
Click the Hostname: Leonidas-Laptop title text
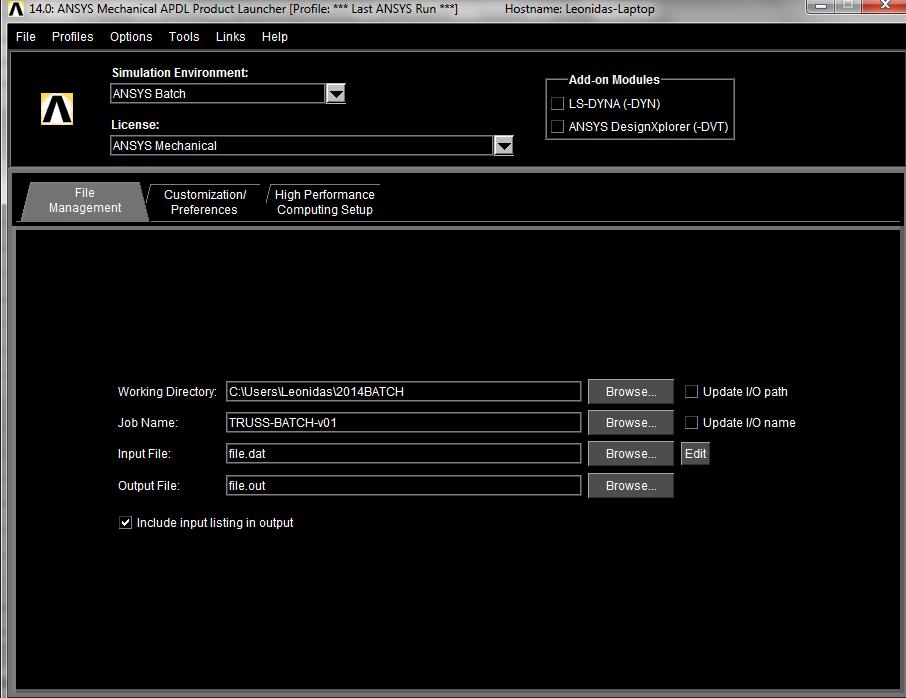[580, 9]
